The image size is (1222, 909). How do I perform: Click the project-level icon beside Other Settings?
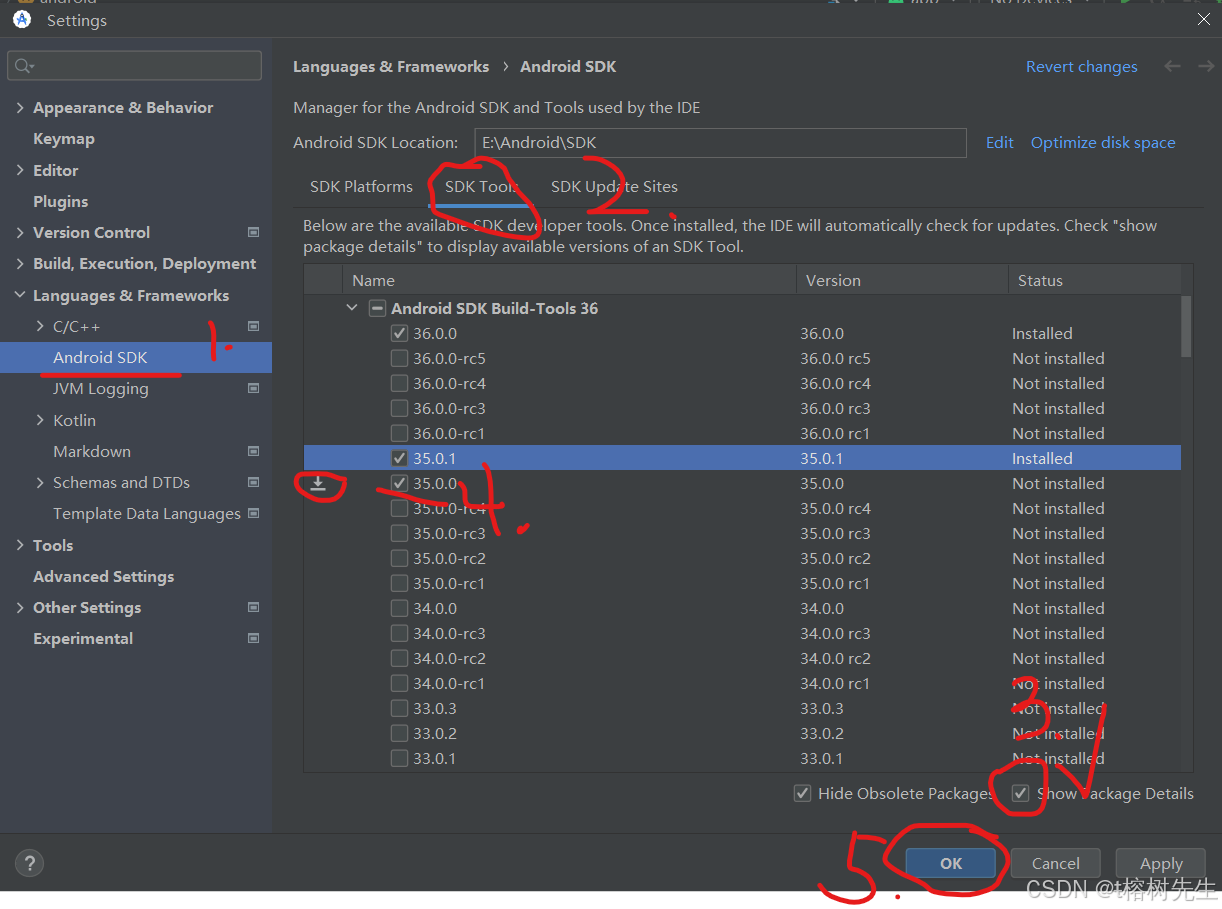(x=253, y=607)
